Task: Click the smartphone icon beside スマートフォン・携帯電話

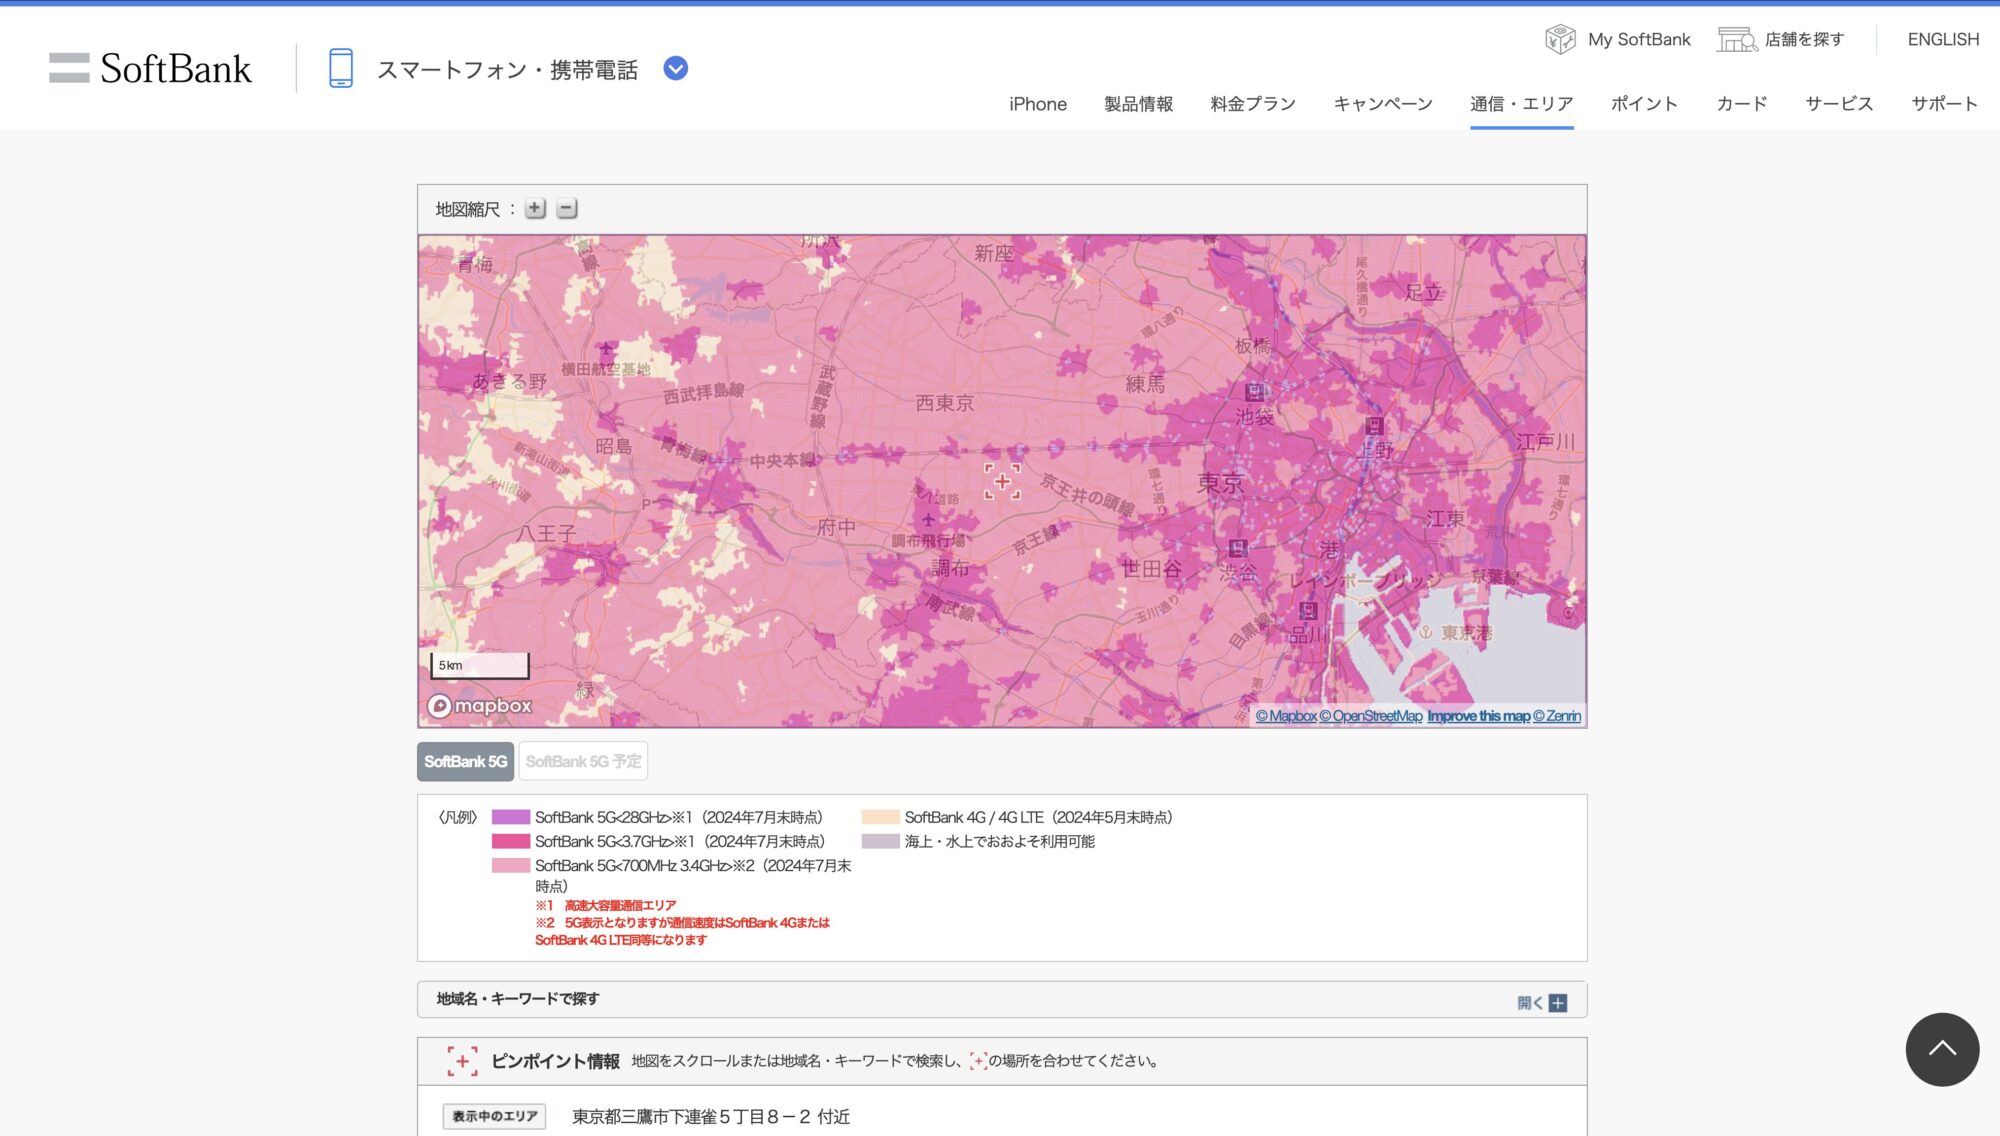Action: [341, 68]
